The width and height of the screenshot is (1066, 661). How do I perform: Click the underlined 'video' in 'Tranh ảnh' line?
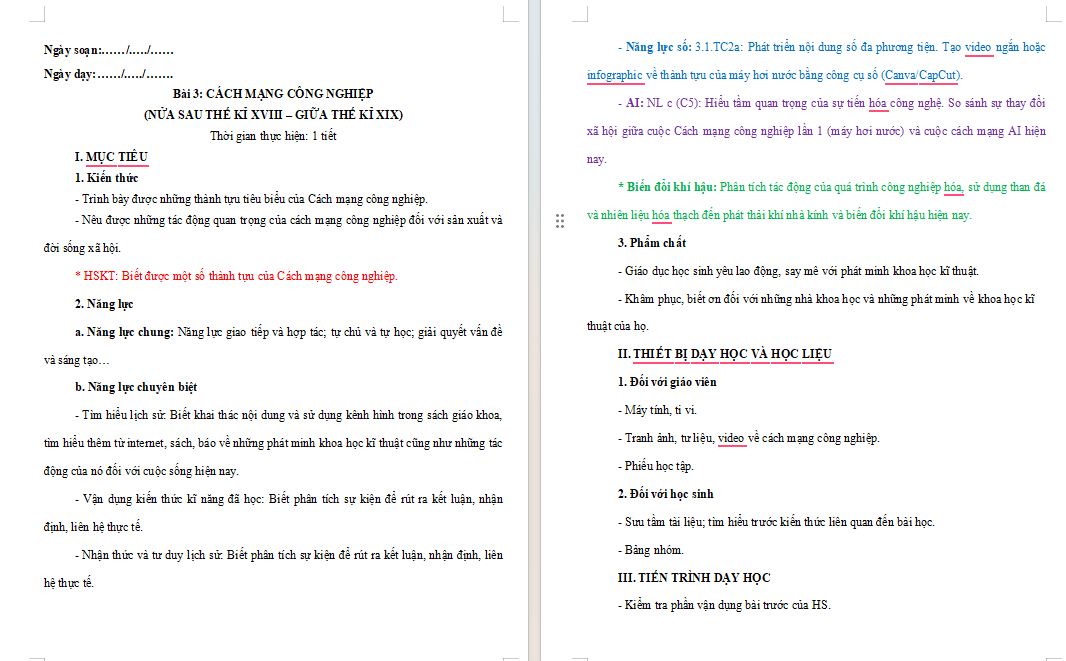(x=731, y=438)
